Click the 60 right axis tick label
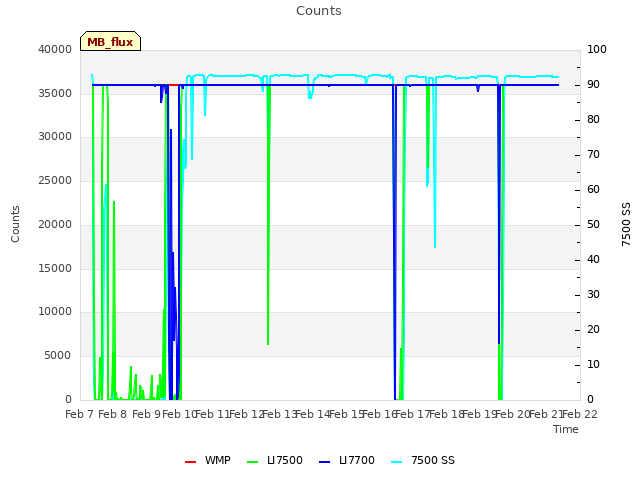The image size is (640, 480). 593,189
